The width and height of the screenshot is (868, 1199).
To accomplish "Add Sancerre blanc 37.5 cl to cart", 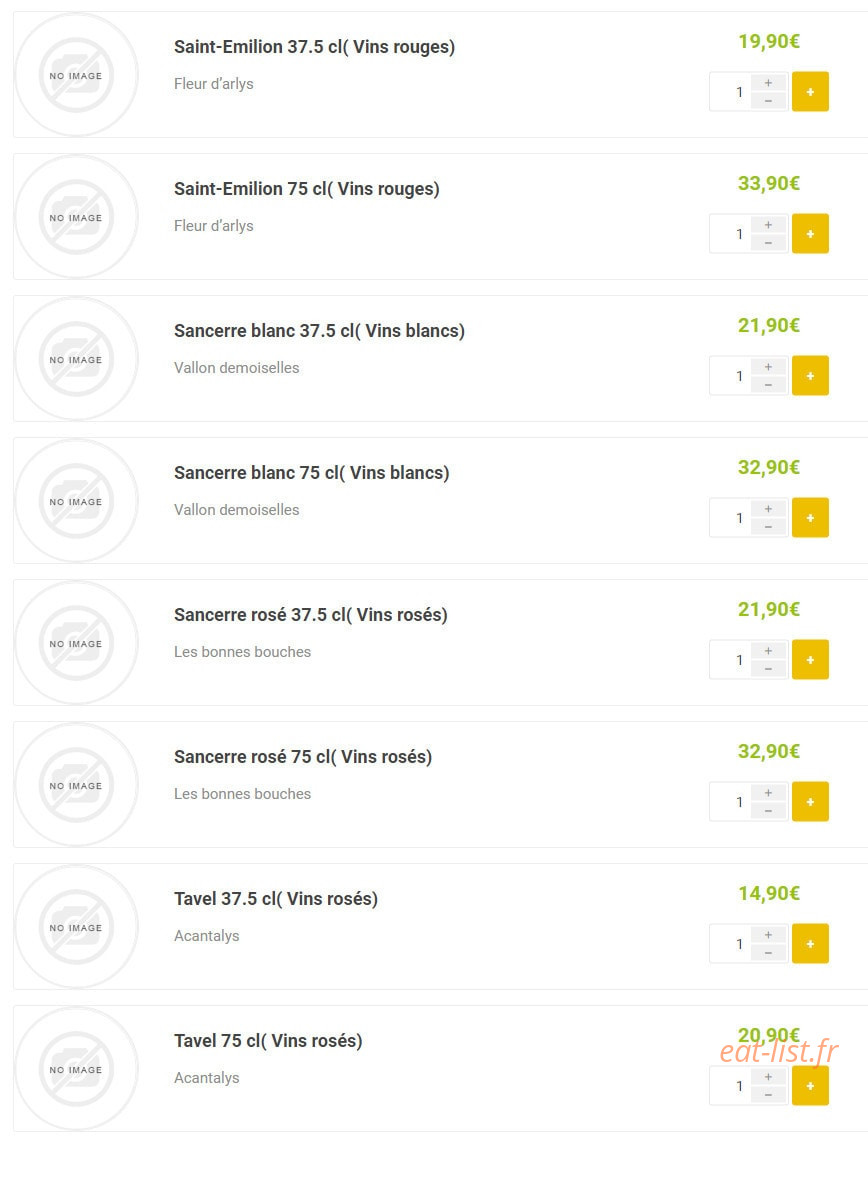I will coord(810,375).
